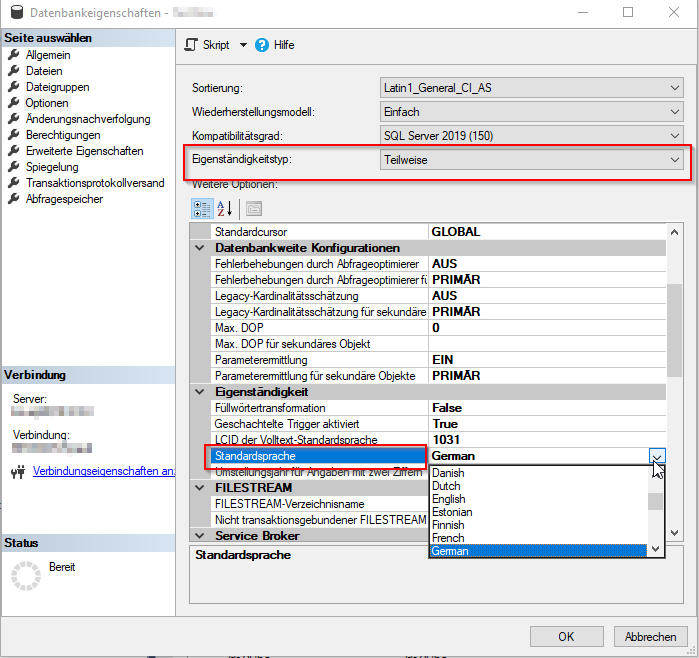Viewport: 699px width, 658px height.
Task: Change the Eigenständigkeitstyp dropdown value
Action: 676,160
